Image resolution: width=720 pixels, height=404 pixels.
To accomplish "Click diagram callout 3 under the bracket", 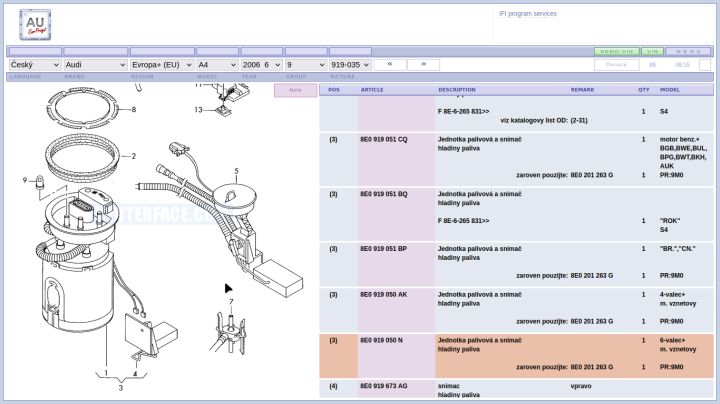I will coord(121,388).
